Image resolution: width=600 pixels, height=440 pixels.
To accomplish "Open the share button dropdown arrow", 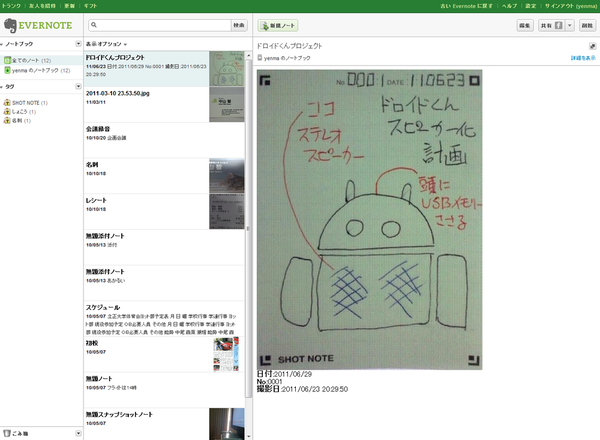I will click(570, 25).
